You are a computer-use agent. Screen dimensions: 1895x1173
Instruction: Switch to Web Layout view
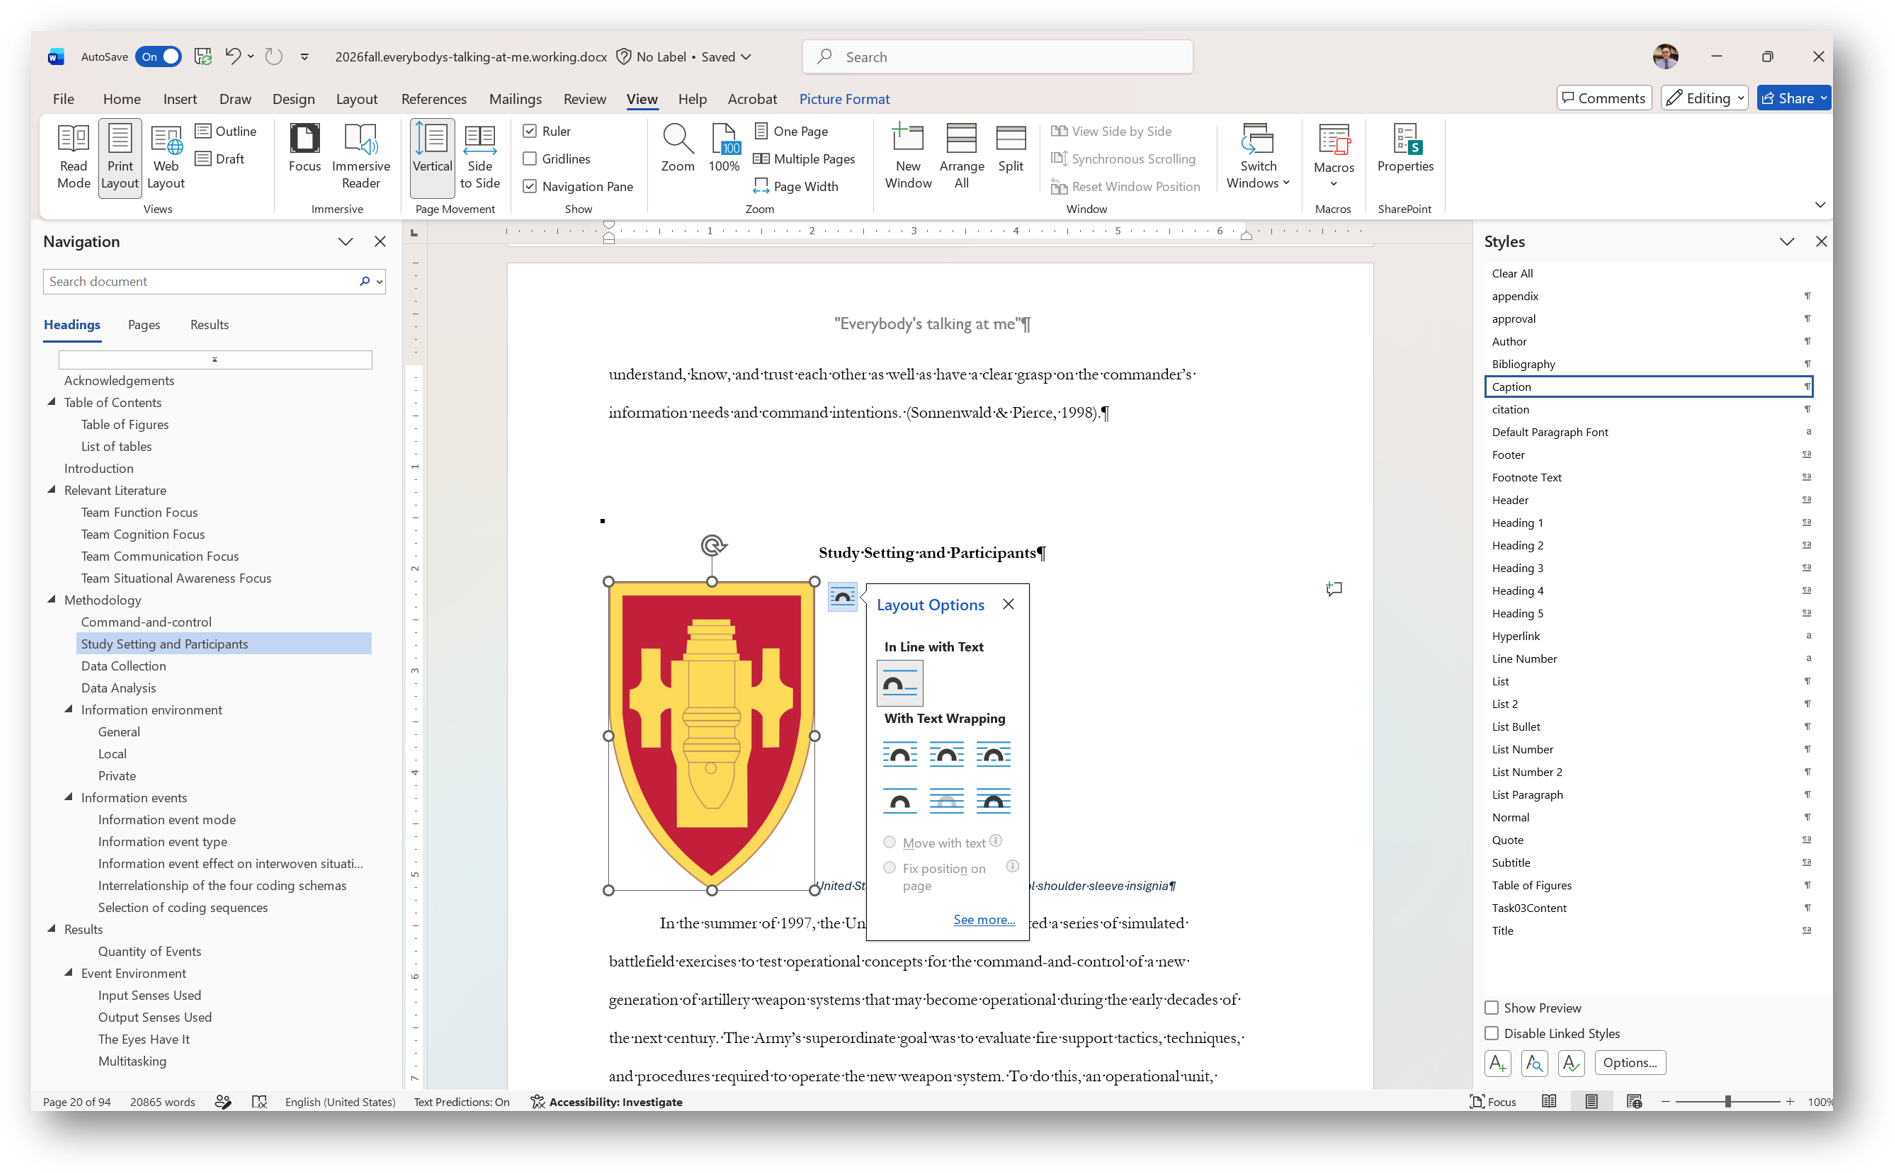click(166, 156)
